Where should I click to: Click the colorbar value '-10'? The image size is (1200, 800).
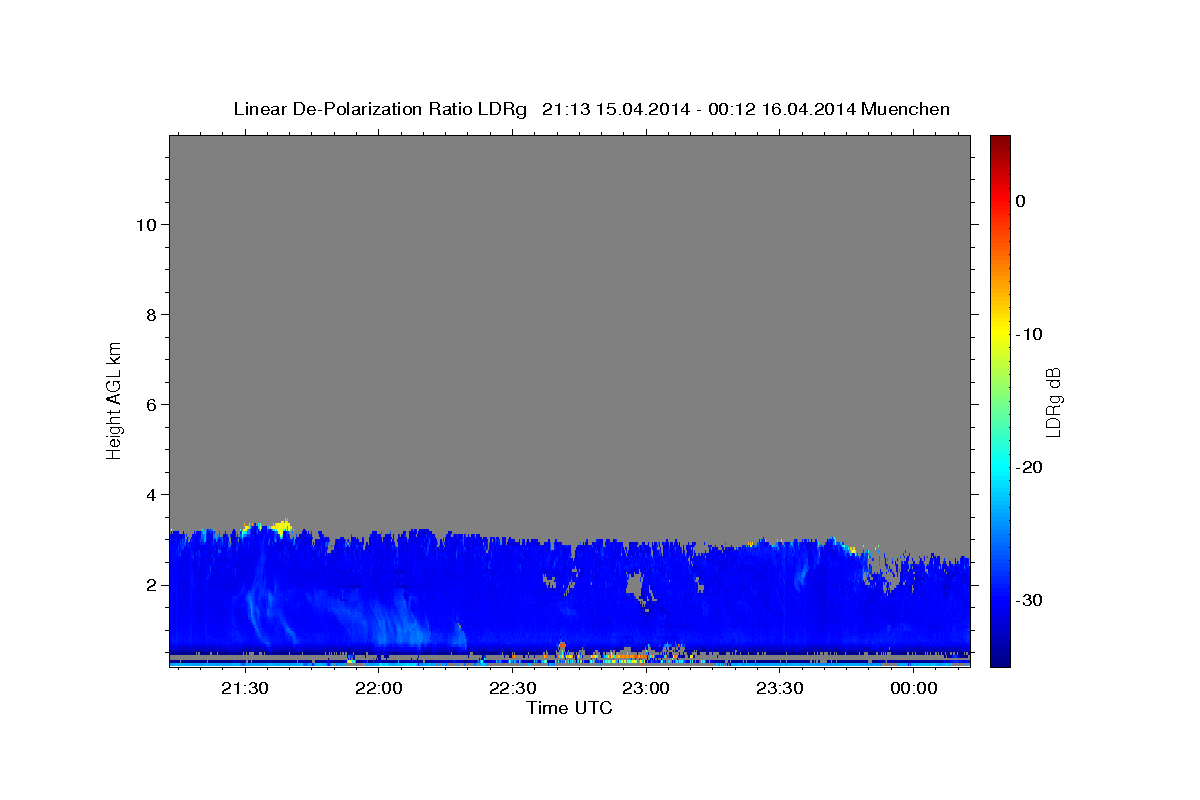point(1029,334)
